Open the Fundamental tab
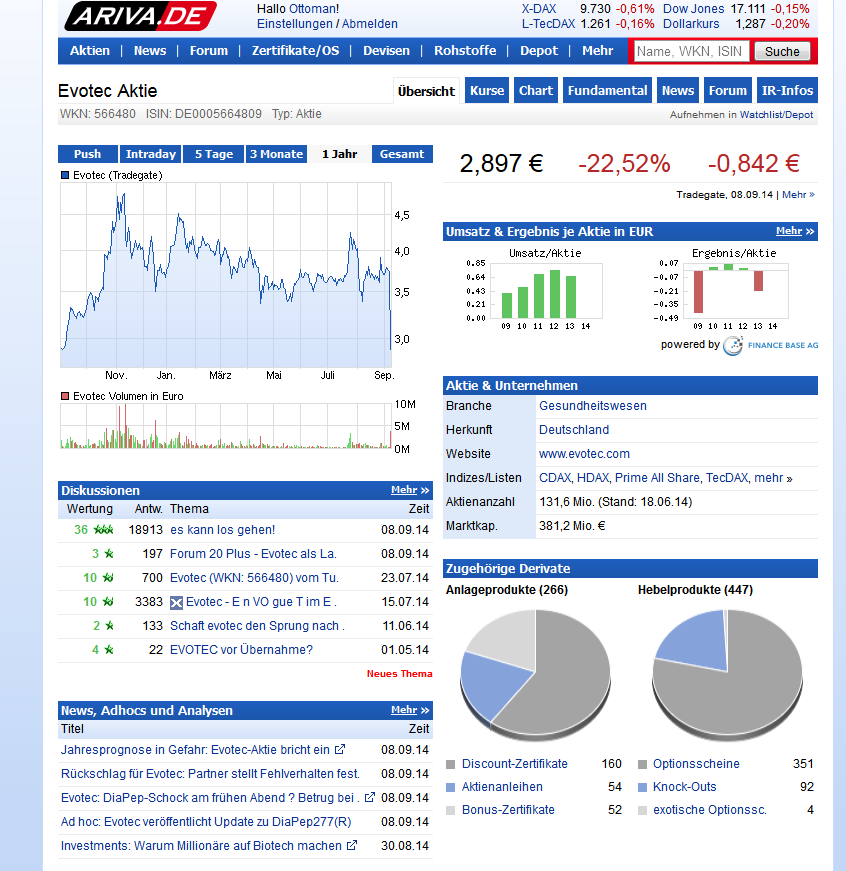This screenshot has width=846, height=871. click(608, 91)
